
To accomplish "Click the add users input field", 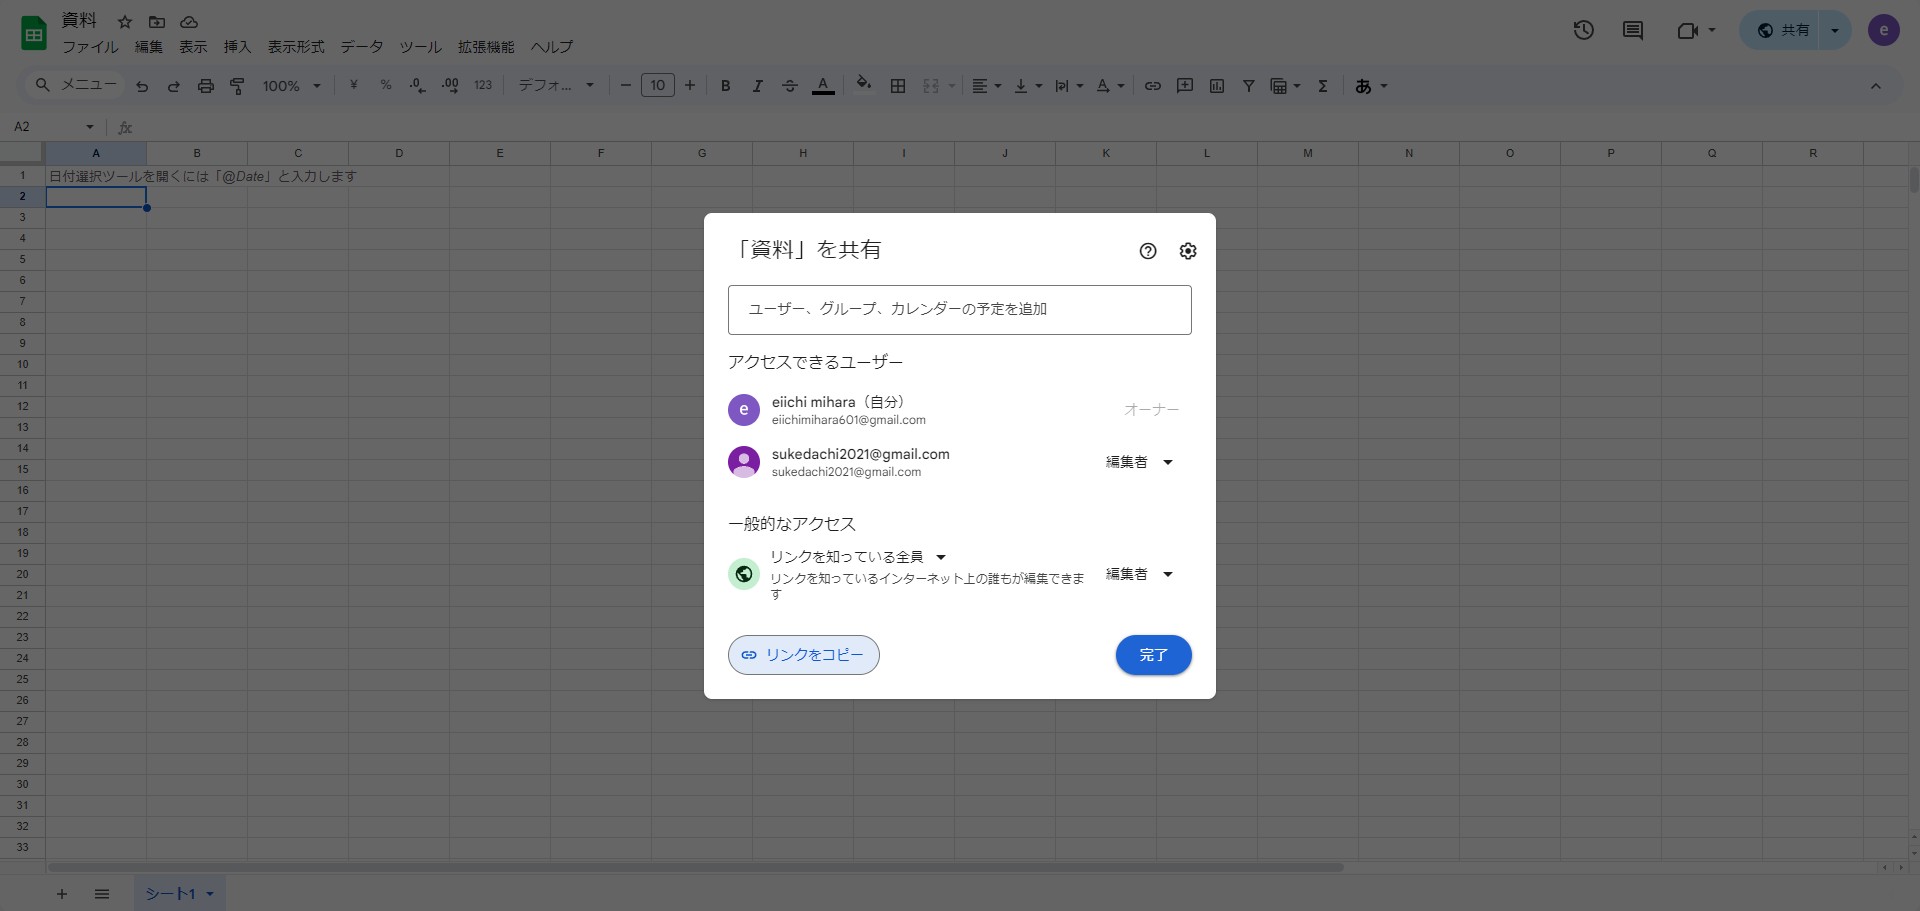I will [x=960, y=310].
